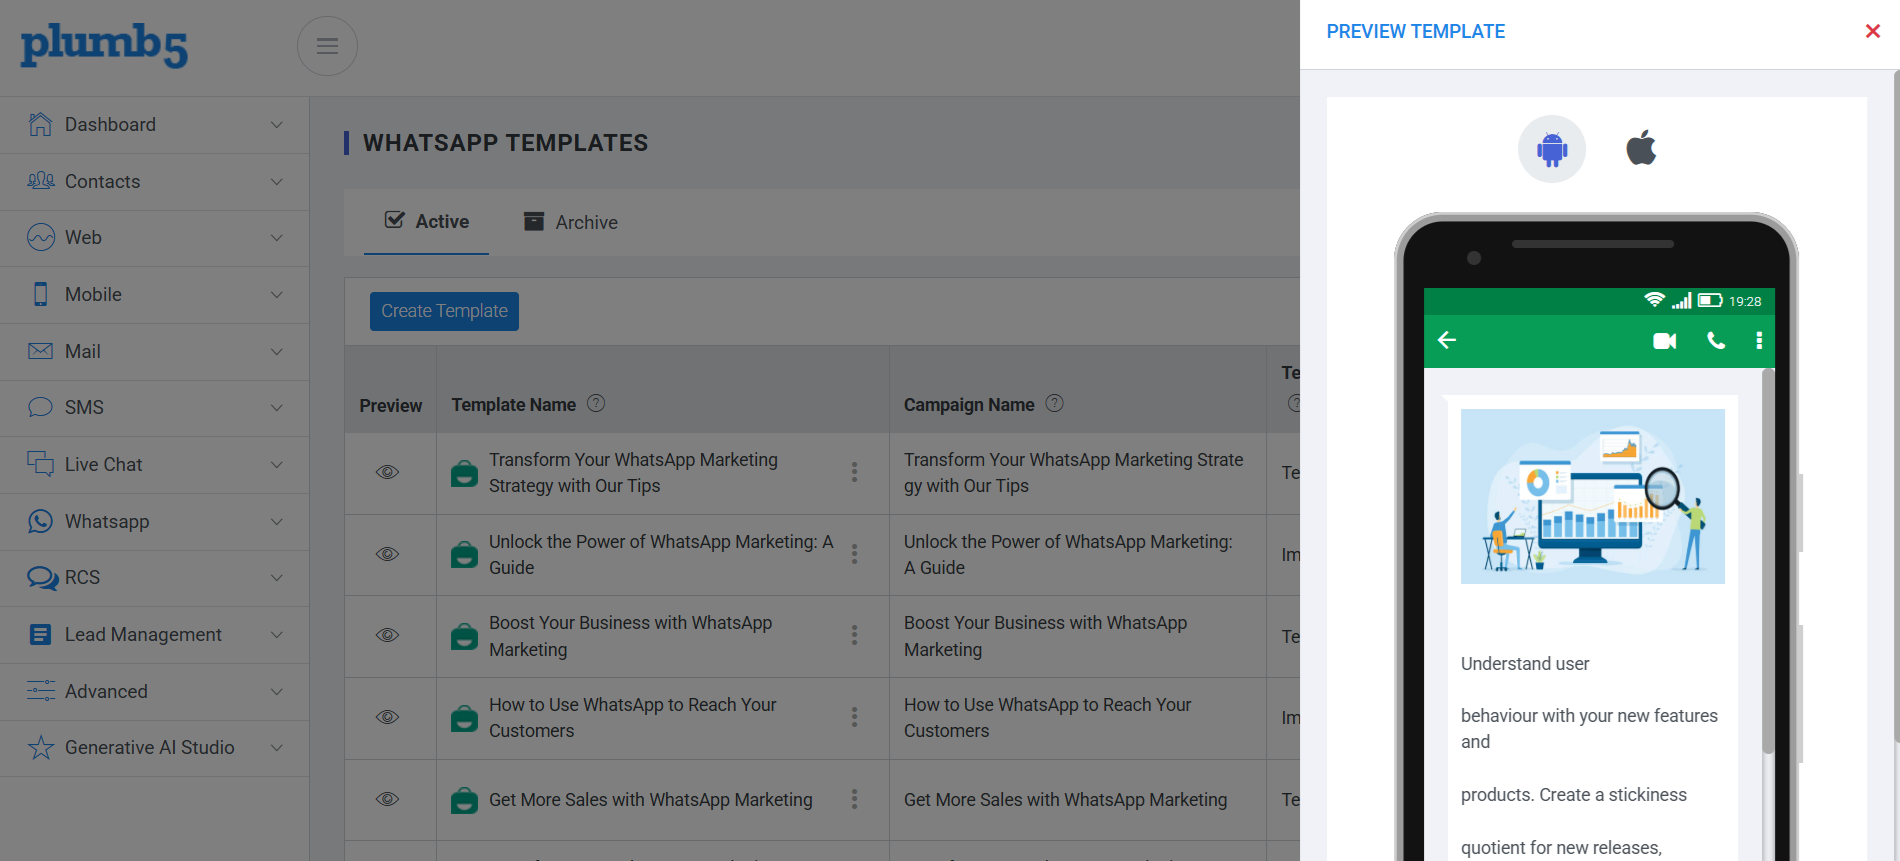Select the Active tab
1900x861 pixels.
(427, 221)
